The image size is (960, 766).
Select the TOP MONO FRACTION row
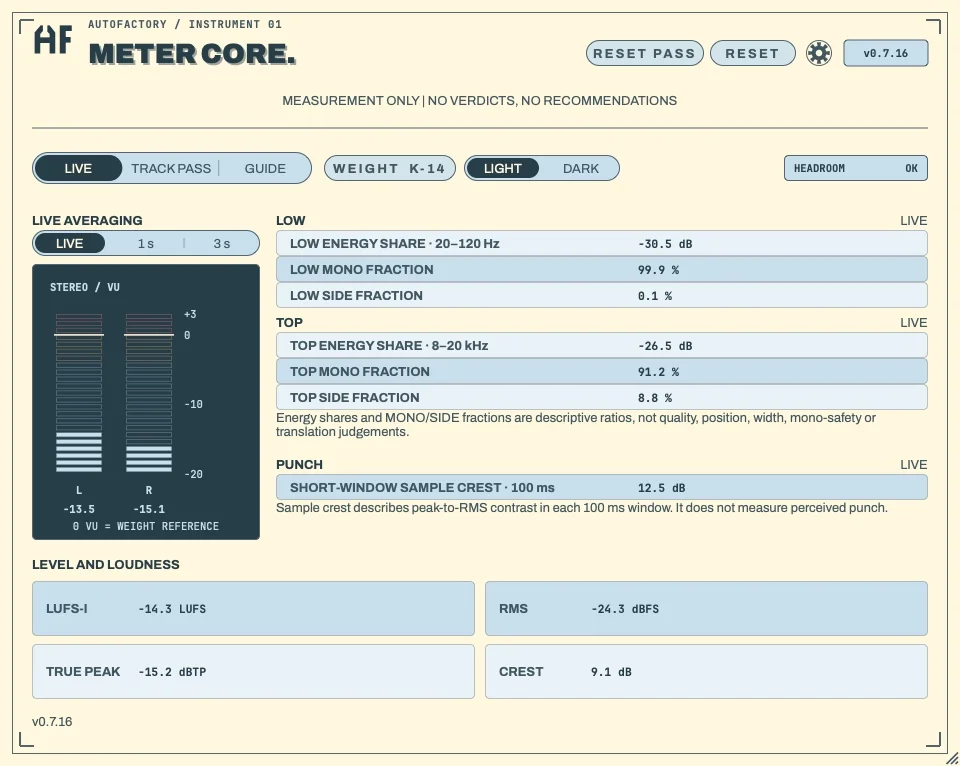tap(601, 371)
